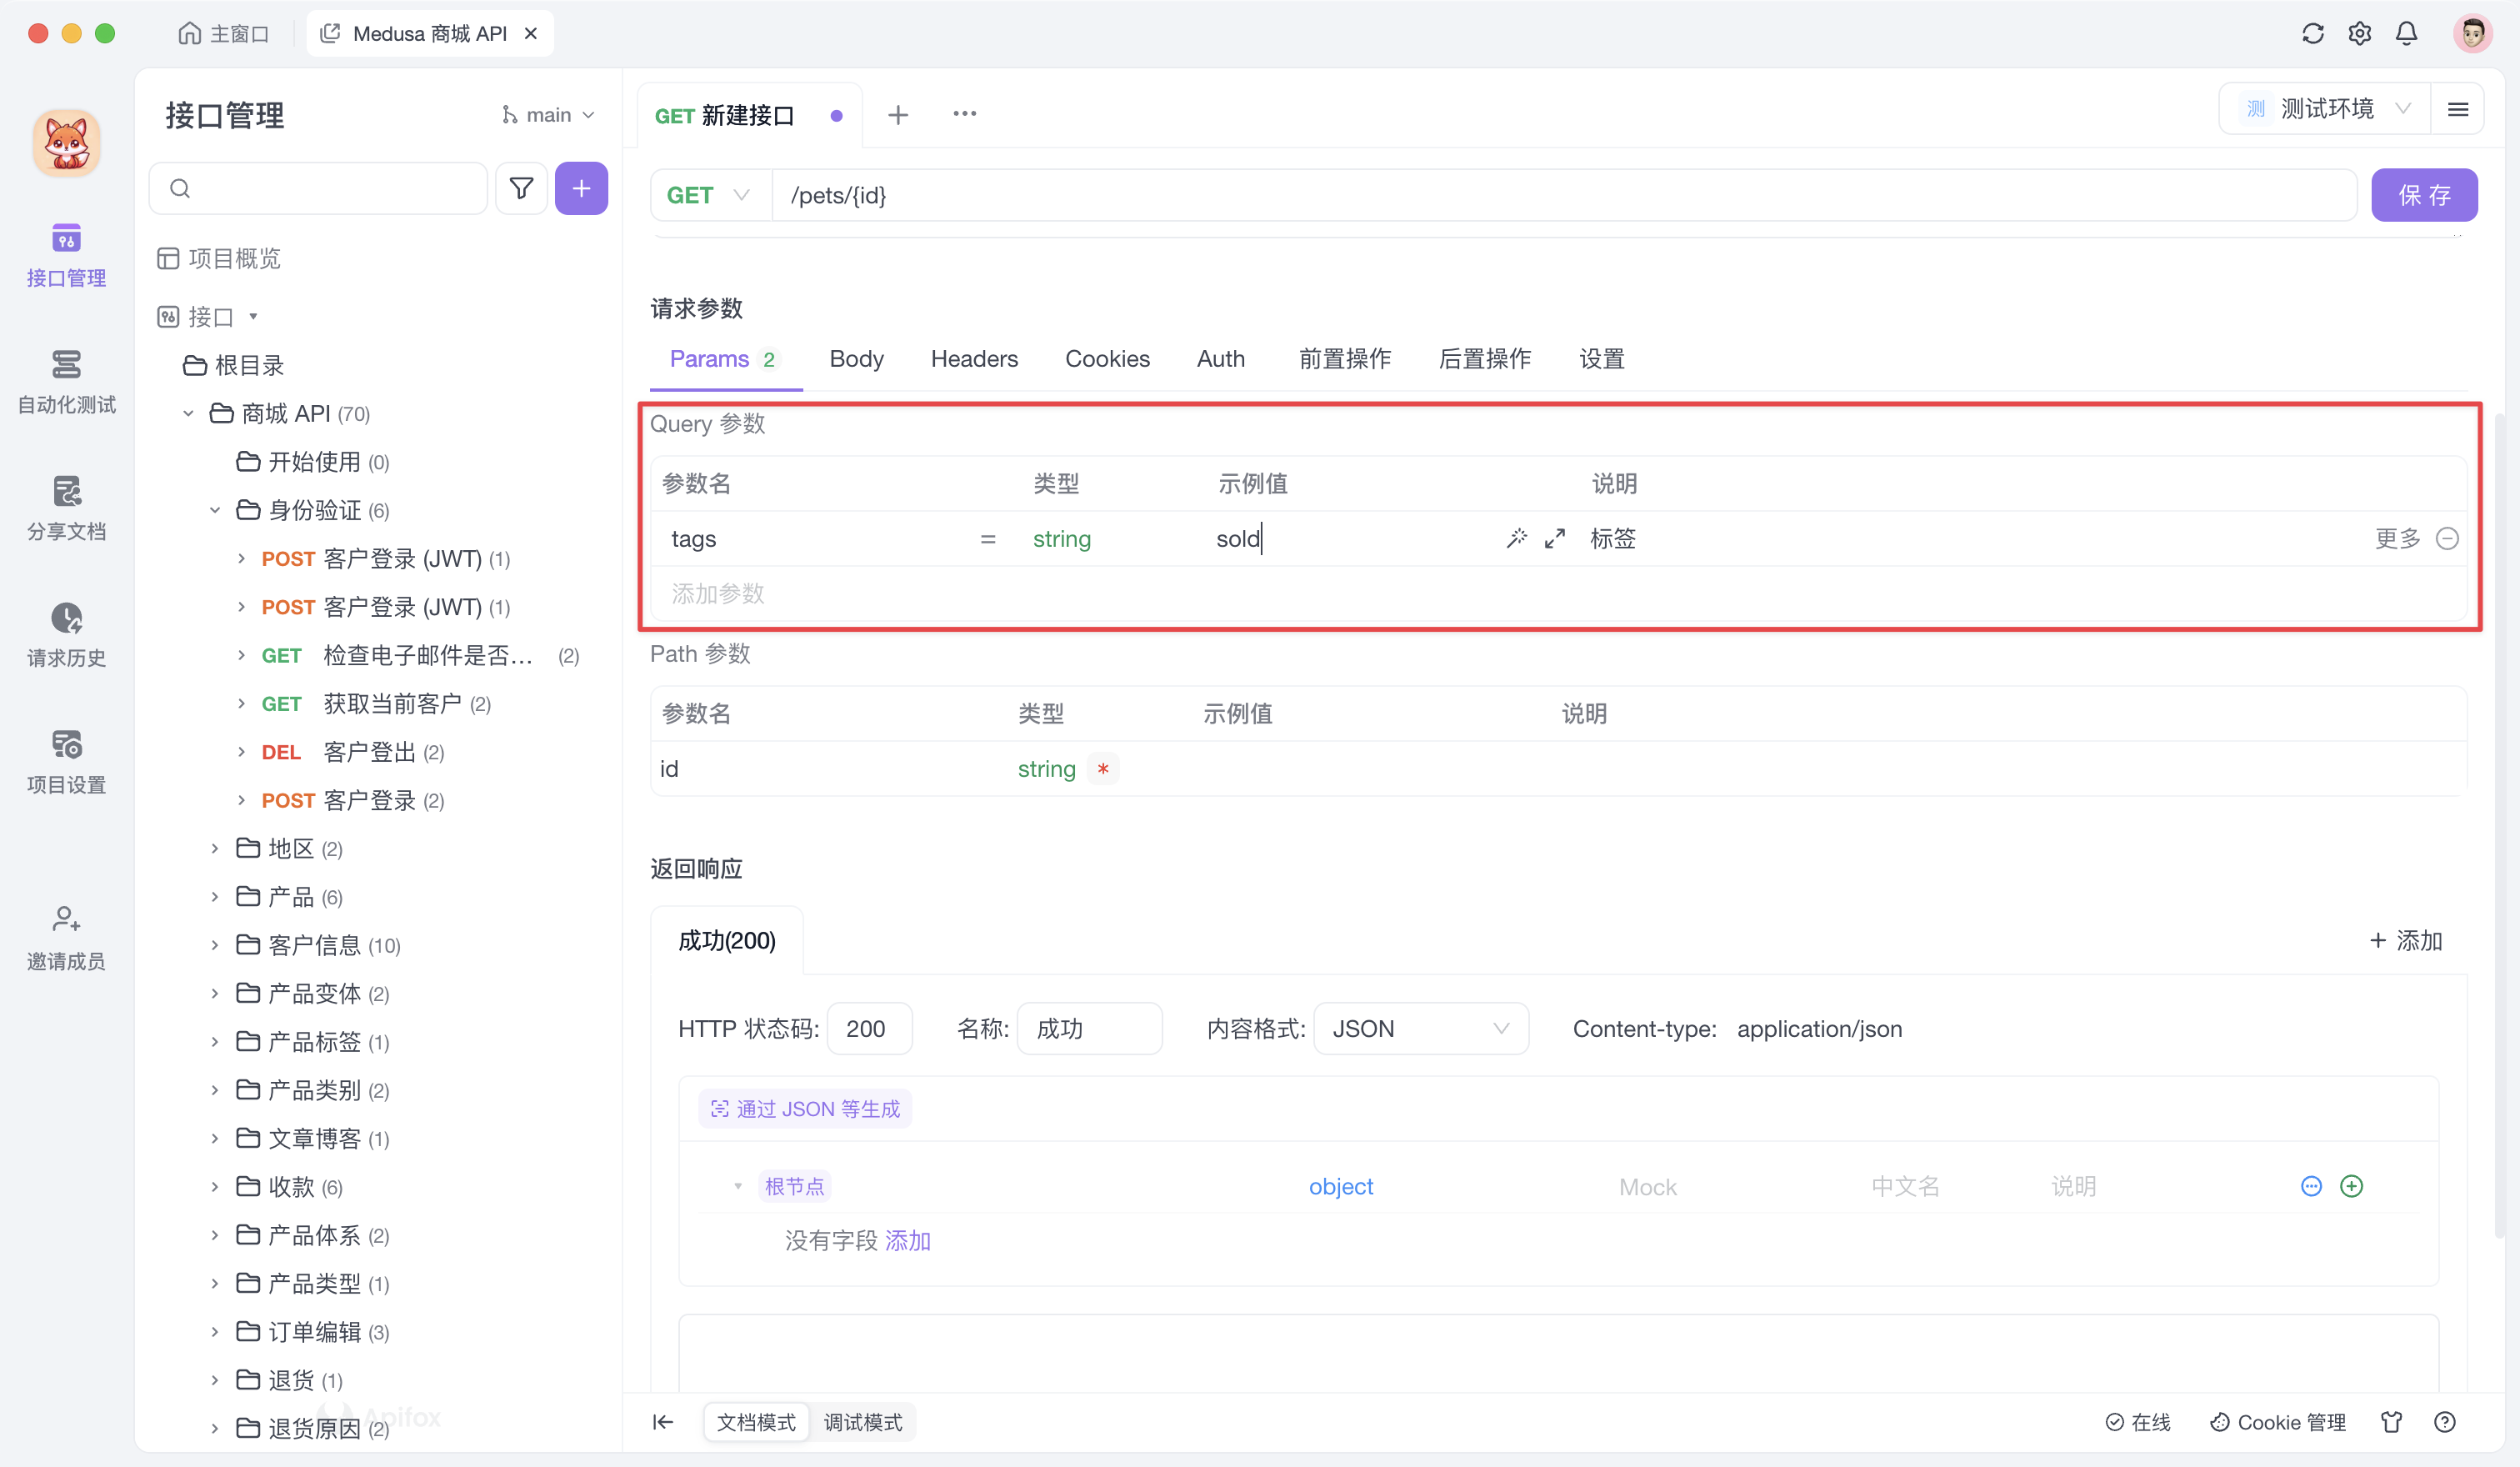2520x1467 pixels.
Task: Expand the tags value with the fullscreen icon
Action: pyautogui.click(x=1555, y=538)
